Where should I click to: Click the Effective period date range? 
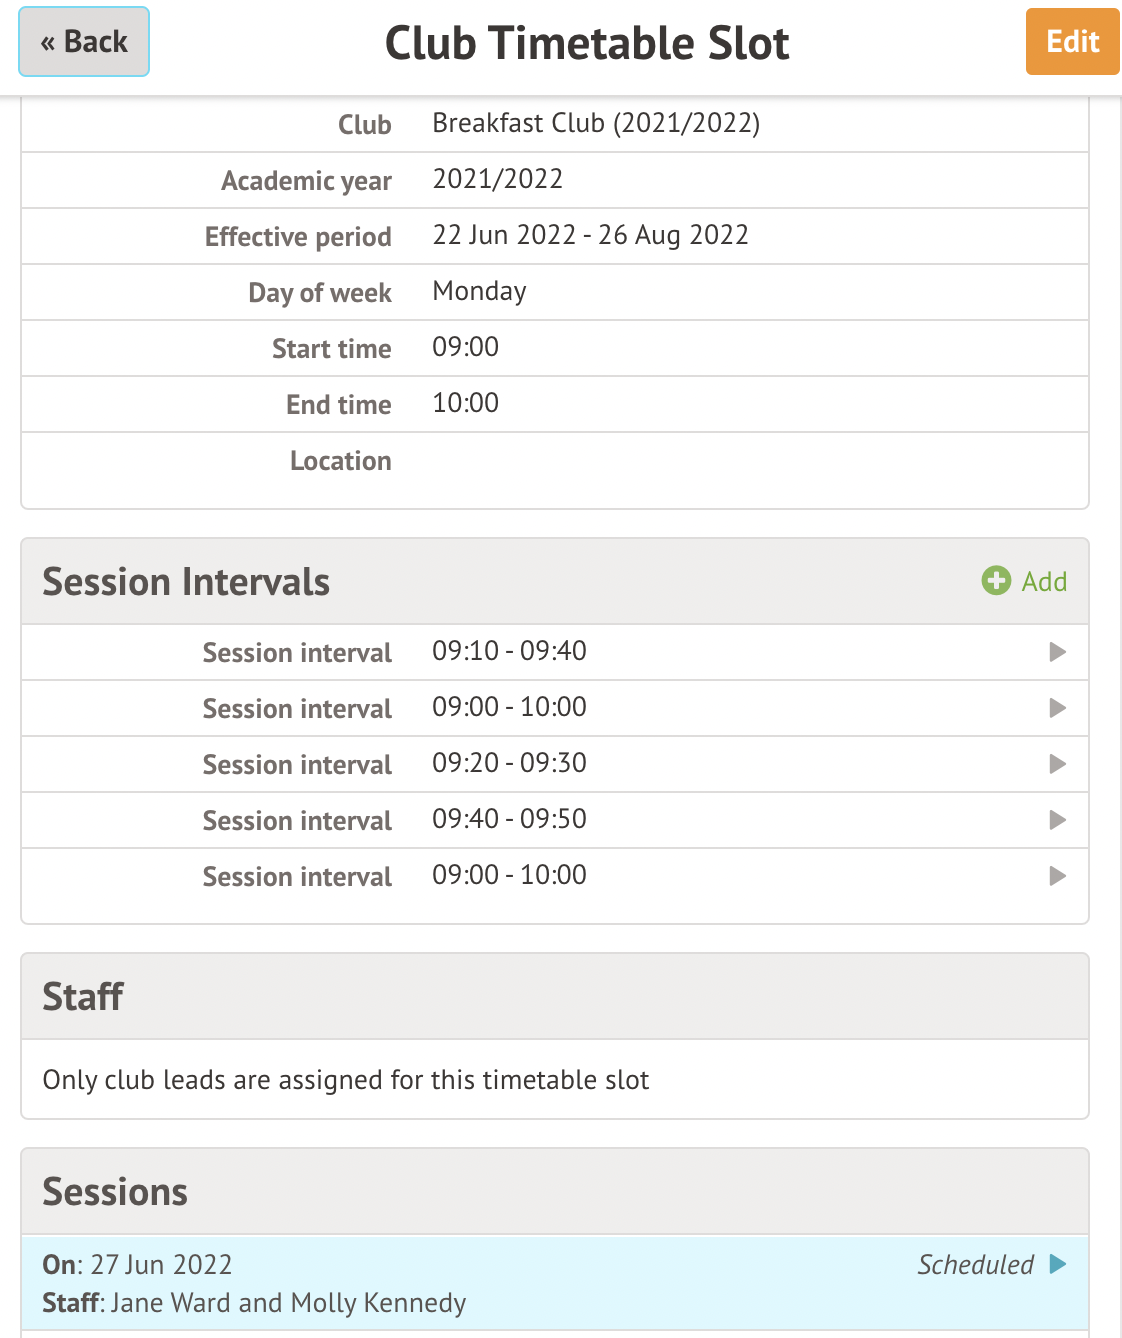click(590, 235)
